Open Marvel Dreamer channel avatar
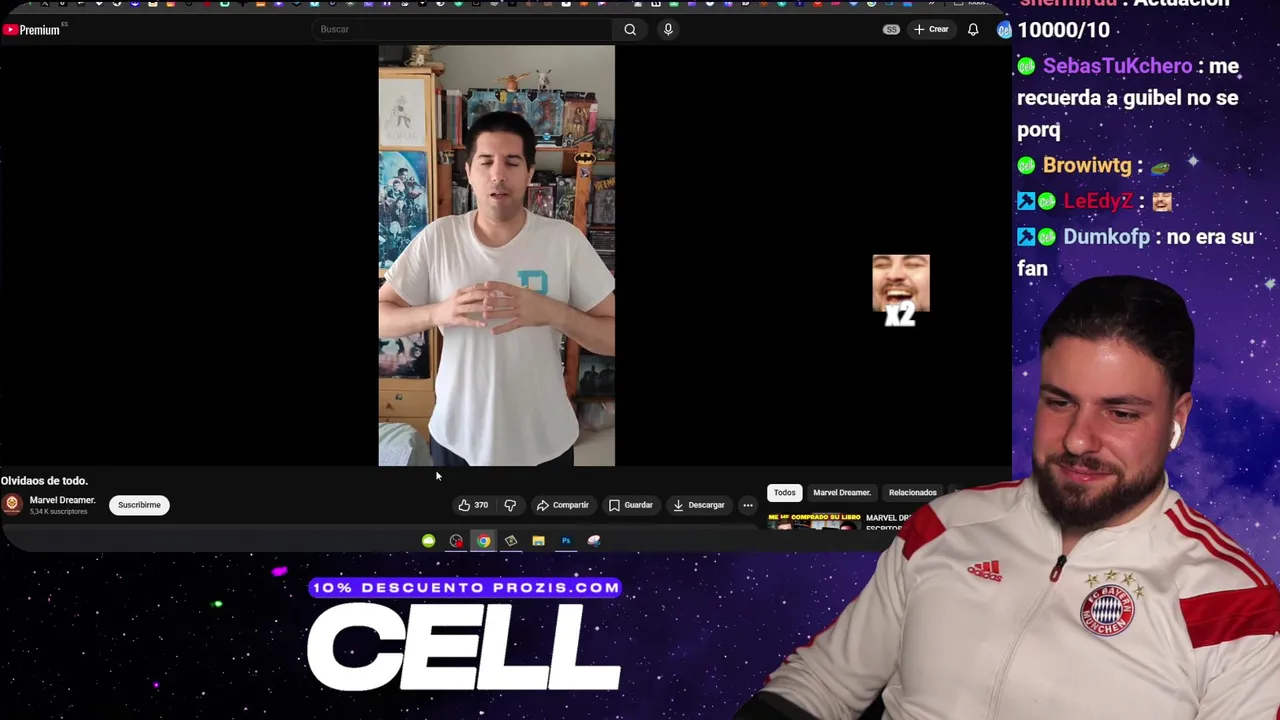This screenshot has width=1280, height=720. [x=12, y=504]
